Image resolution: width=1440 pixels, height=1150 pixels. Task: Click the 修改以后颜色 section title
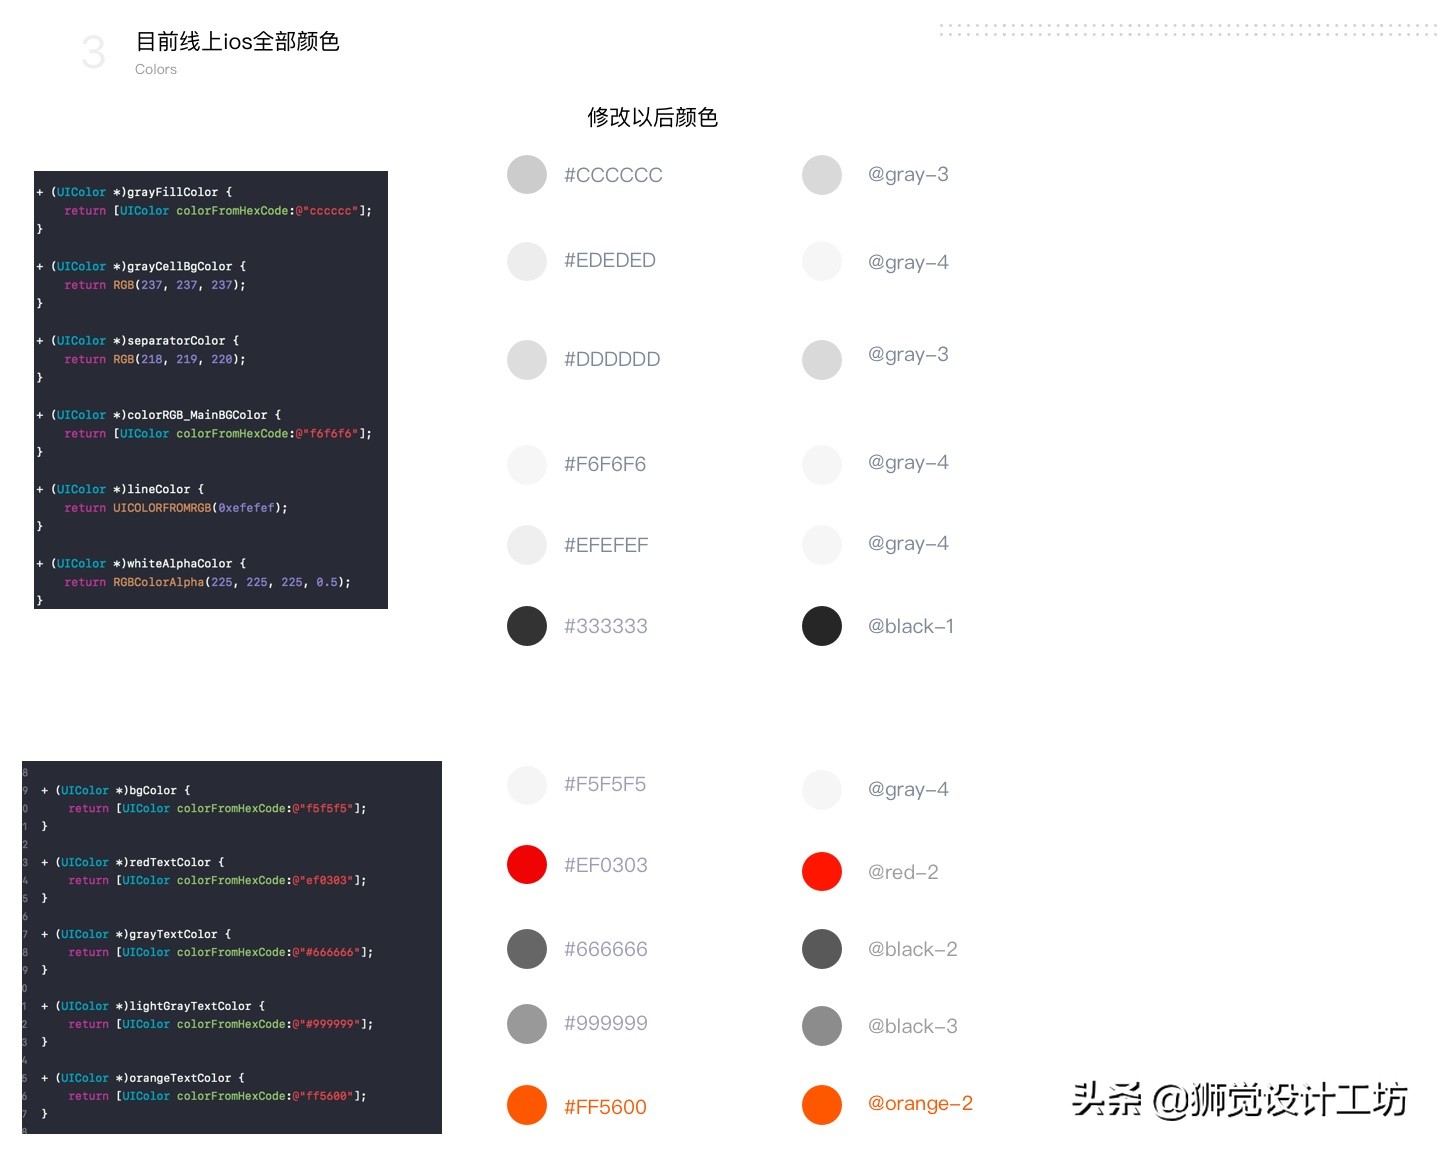[x=652, y=117]
